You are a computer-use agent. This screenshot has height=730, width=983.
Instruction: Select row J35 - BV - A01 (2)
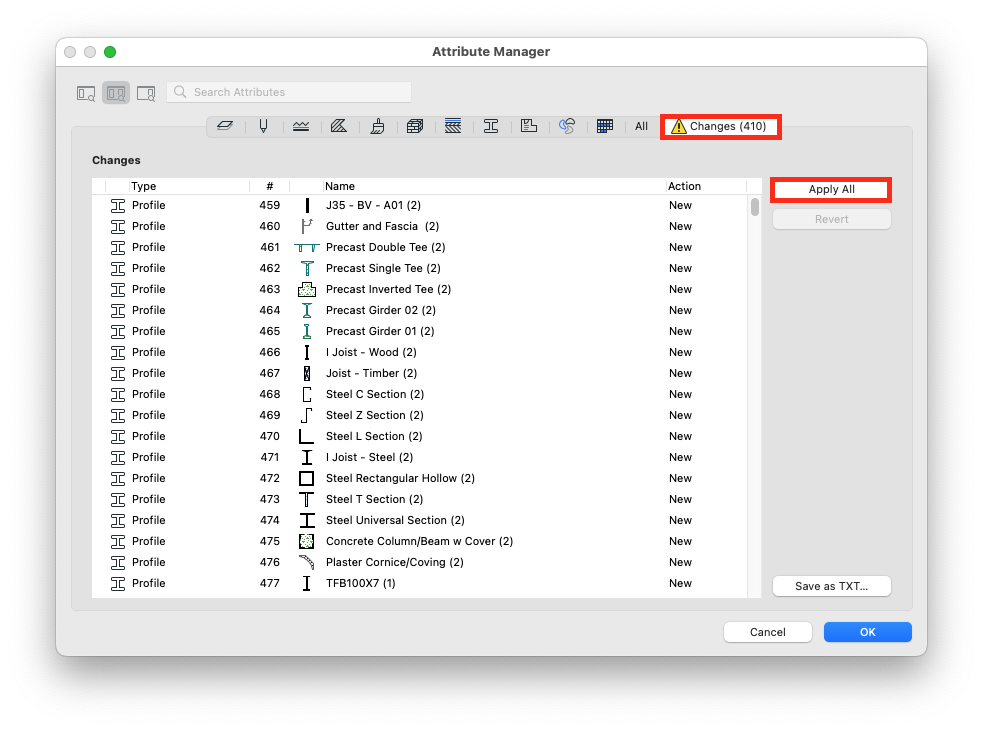(420, 205)
